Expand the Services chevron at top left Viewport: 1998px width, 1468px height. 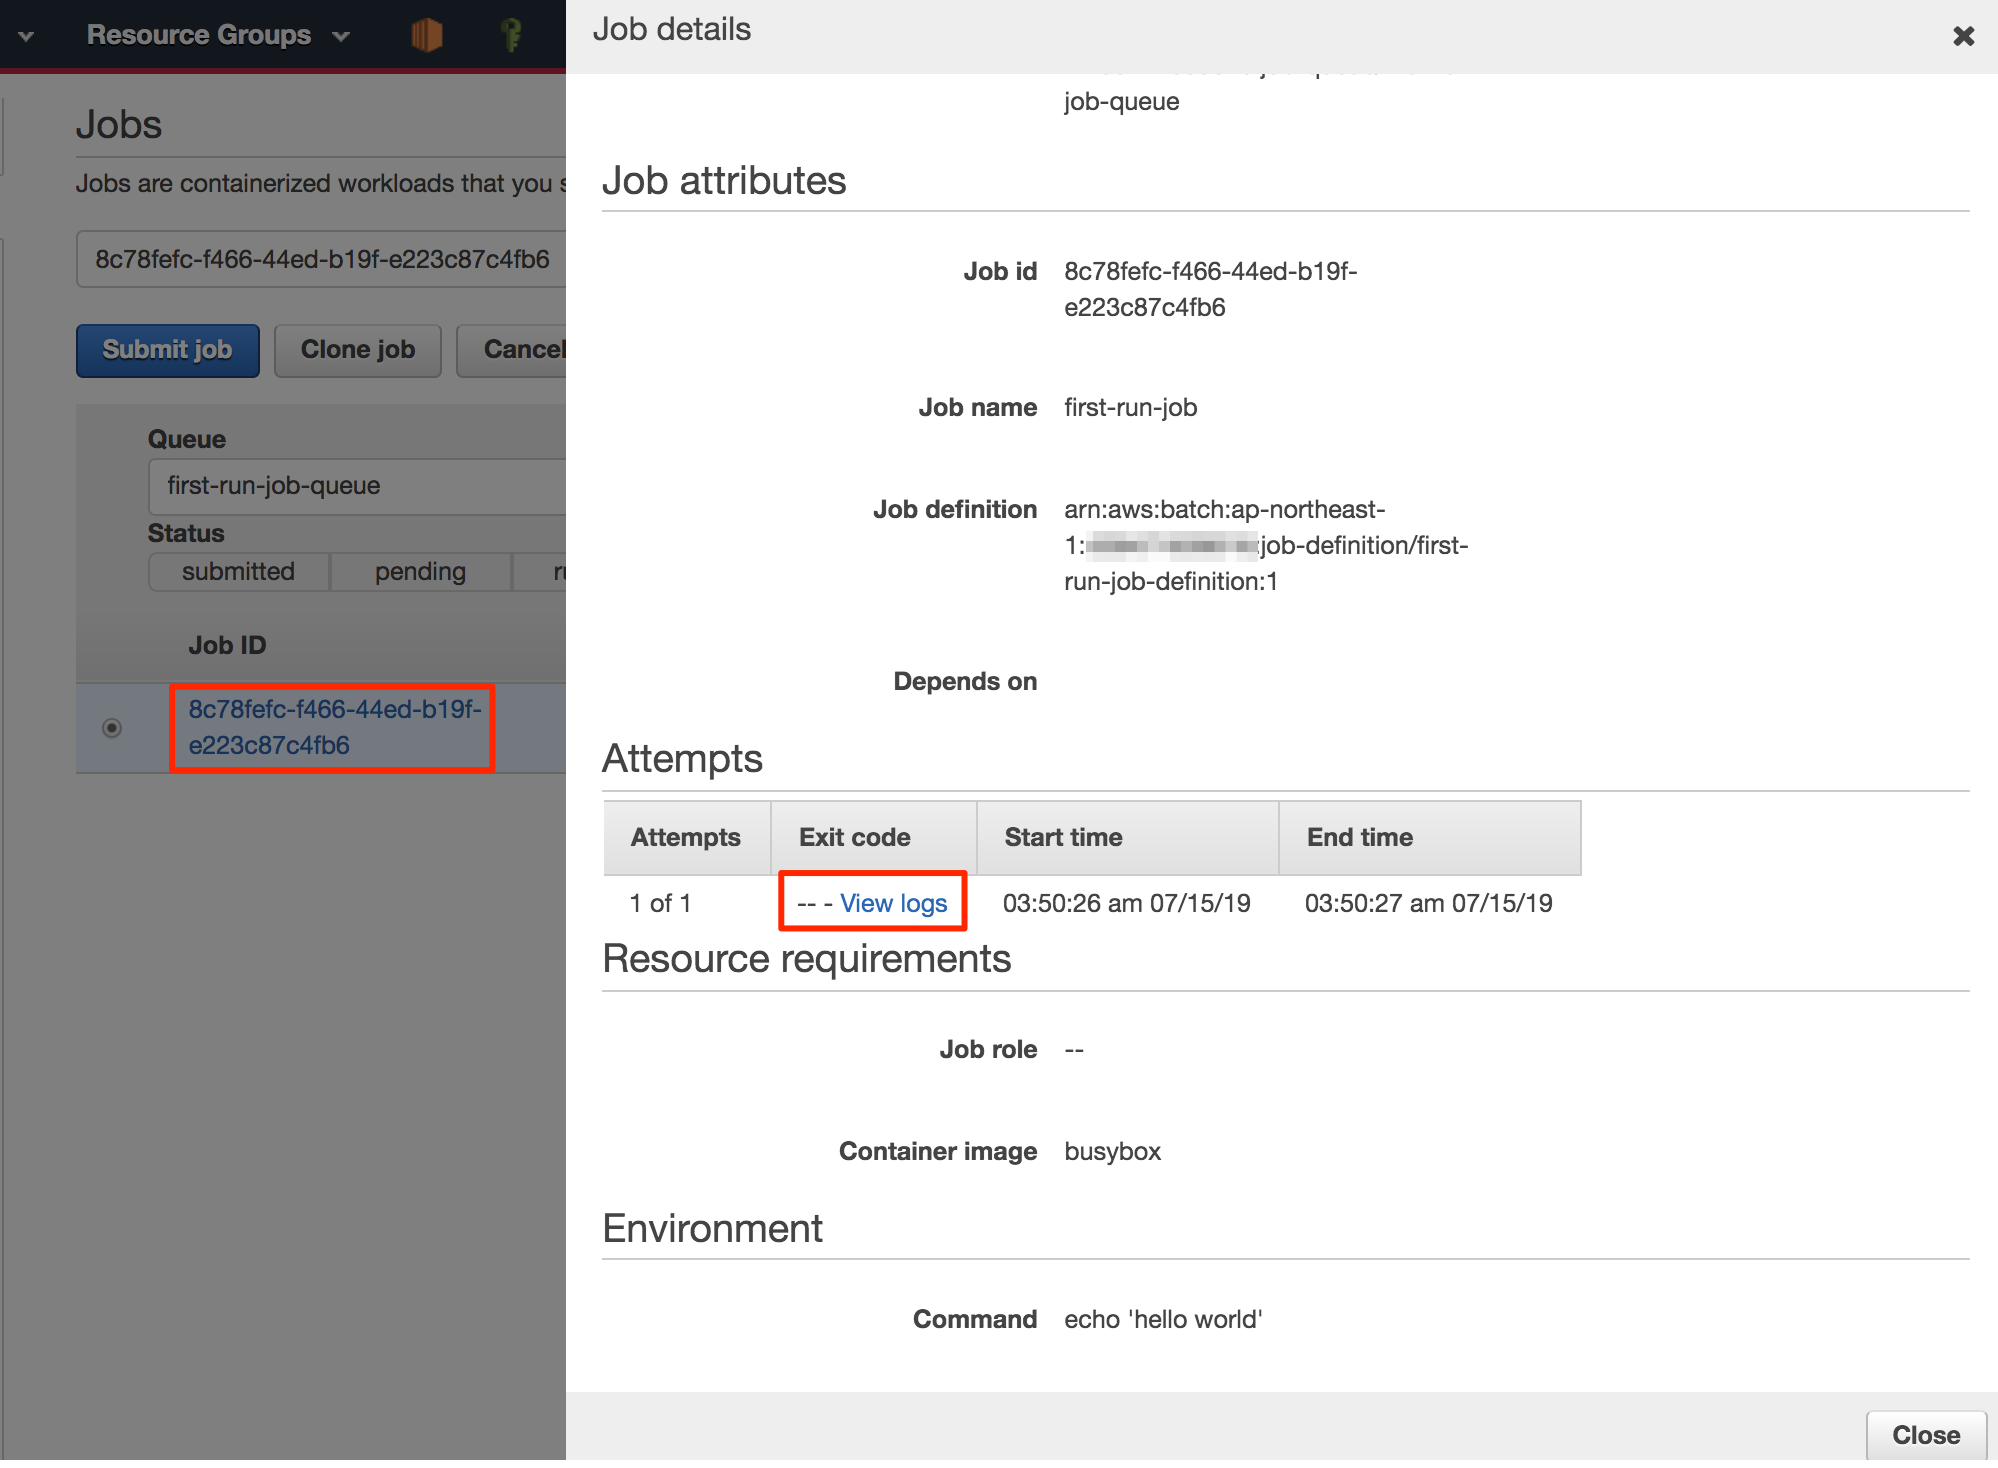[26, 36]
